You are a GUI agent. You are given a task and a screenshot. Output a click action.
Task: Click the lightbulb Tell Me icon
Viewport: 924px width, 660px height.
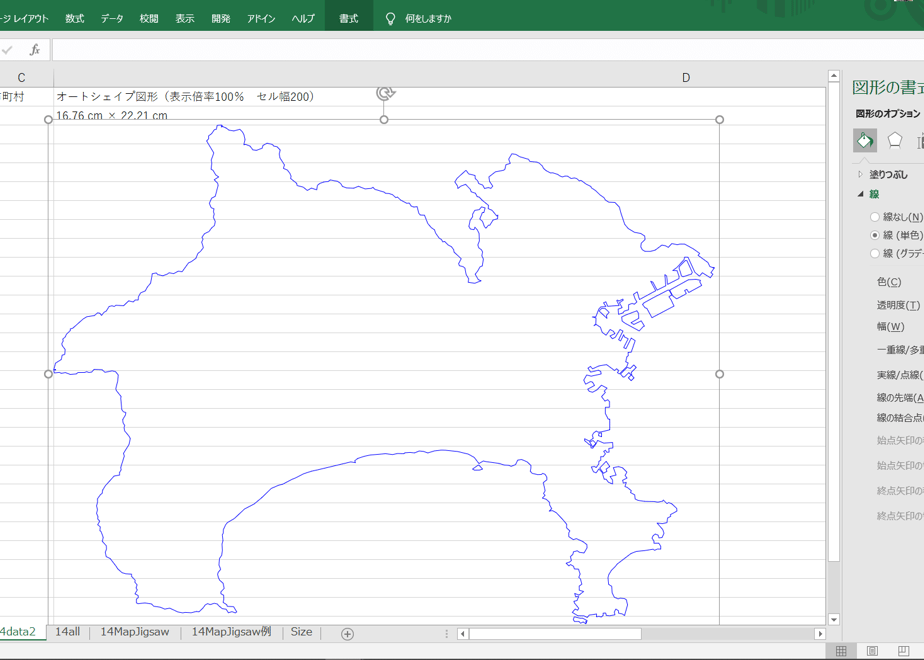pos(390,19)
